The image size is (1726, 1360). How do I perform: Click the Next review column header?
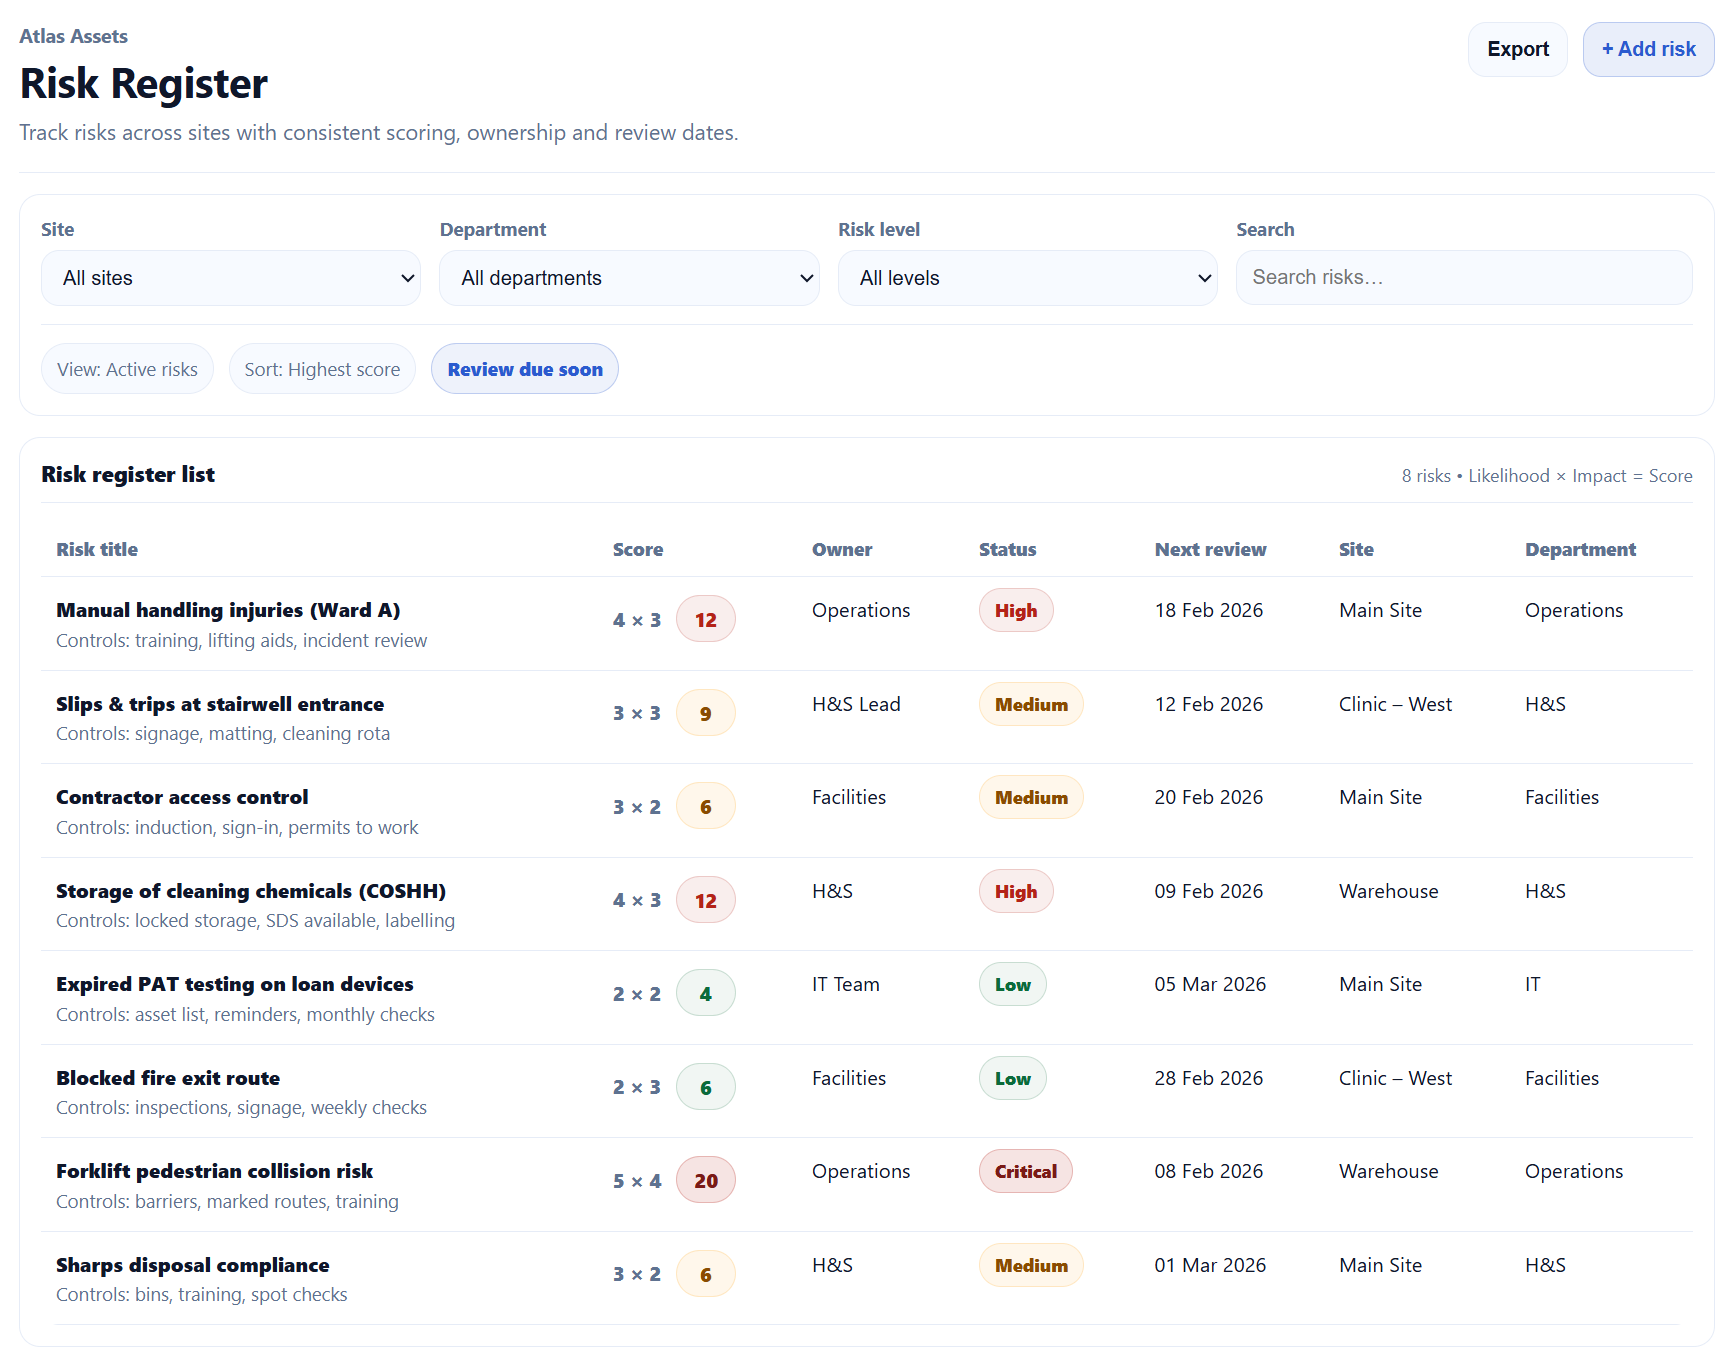pos(1210,549)
